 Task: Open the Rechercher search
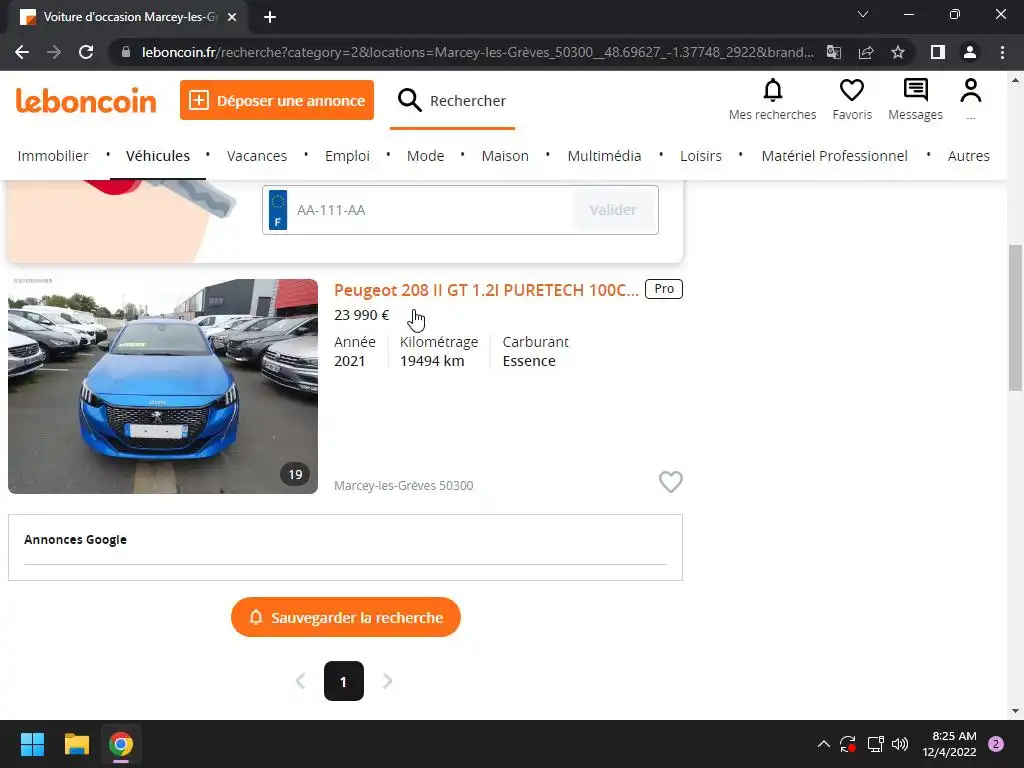pyautogui.click(x=452, y=101)
